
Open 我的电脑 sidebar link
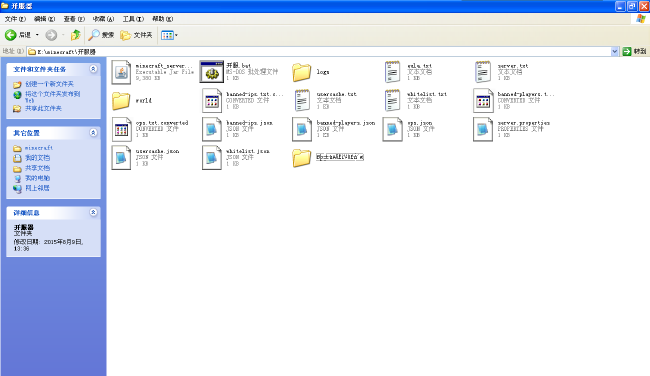[x=37, y=178]
